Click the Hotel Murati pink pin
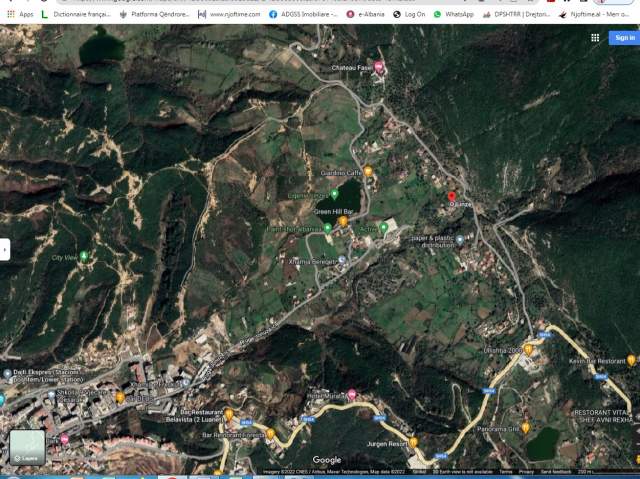Image resolution: width=640 pixels, height=479 pixels. pyautogui.click(x=351, y=395)
